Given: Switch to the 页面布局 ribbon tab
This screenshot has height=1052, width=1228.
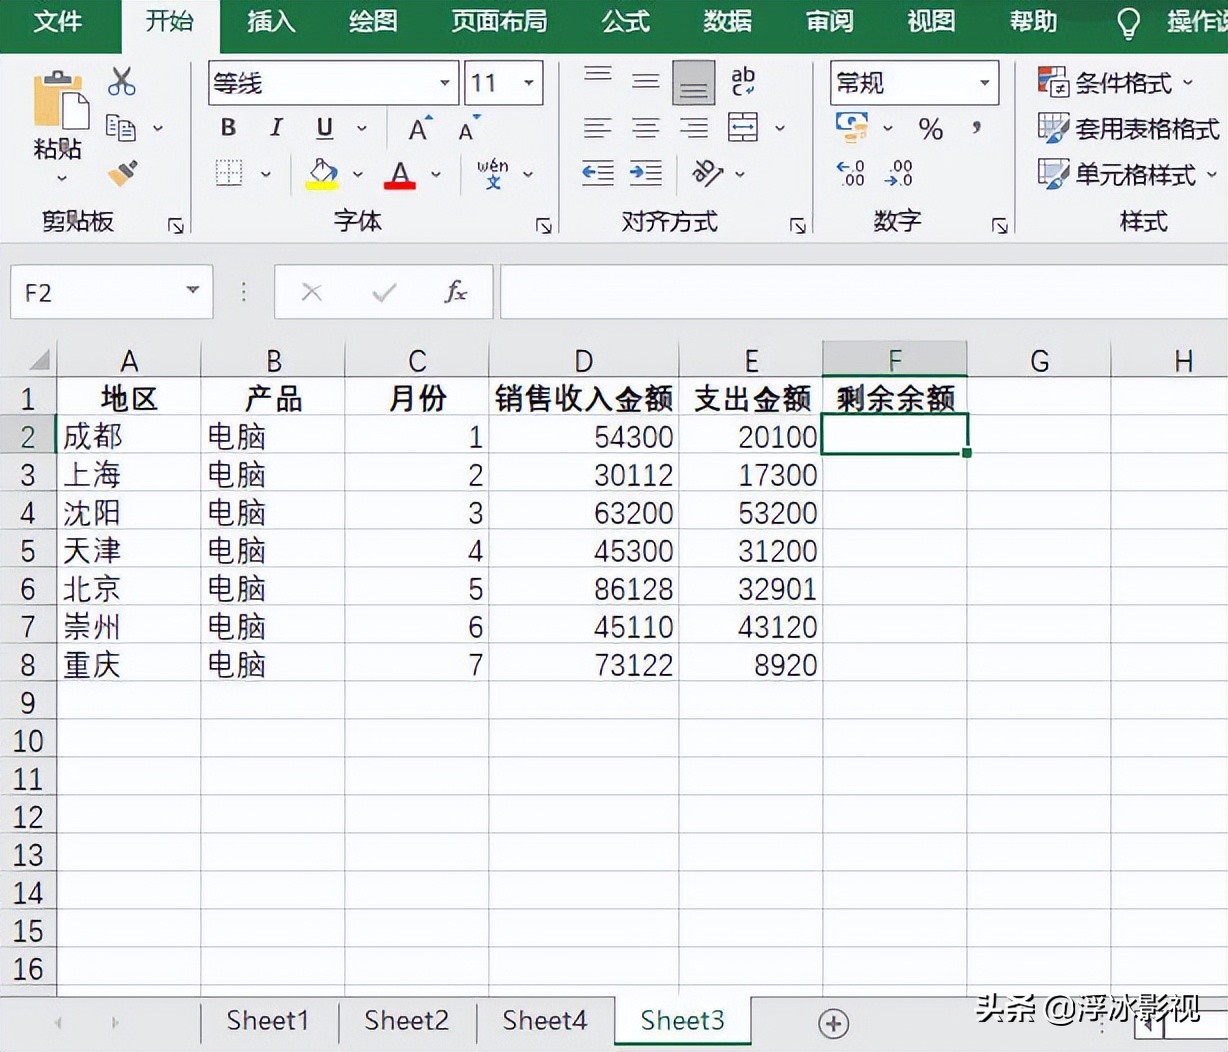Looking at the screenshot, I should point(499,21).
